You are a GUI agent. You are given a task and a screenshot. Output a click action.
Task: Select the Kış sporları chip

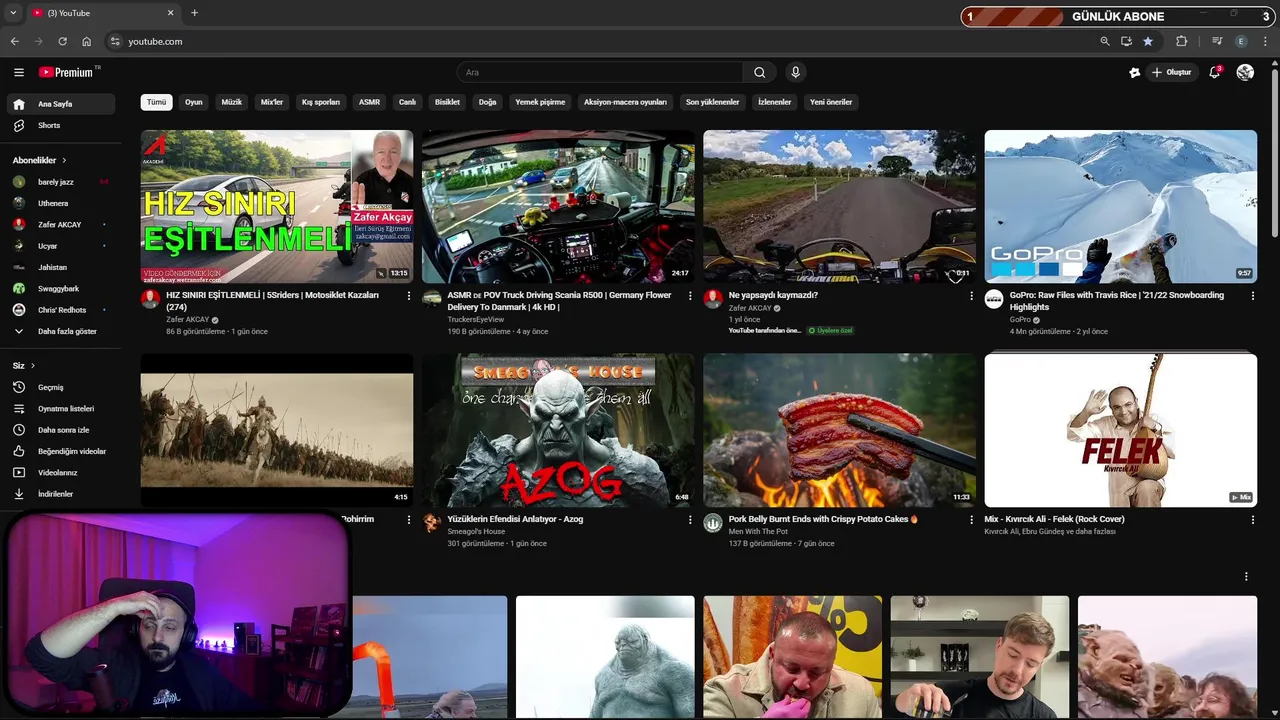tap(321, 102)
